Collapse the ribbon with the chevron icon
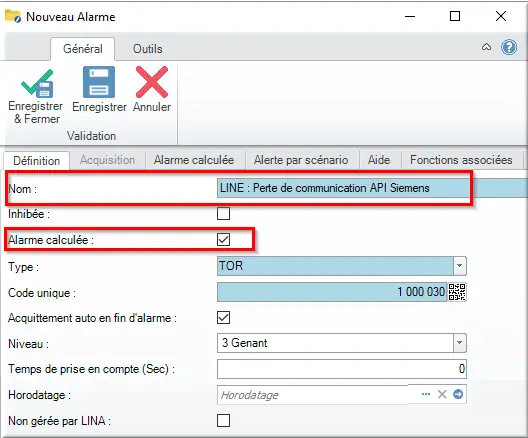Screen dimensions: 528x438 [x=486, y=47]
